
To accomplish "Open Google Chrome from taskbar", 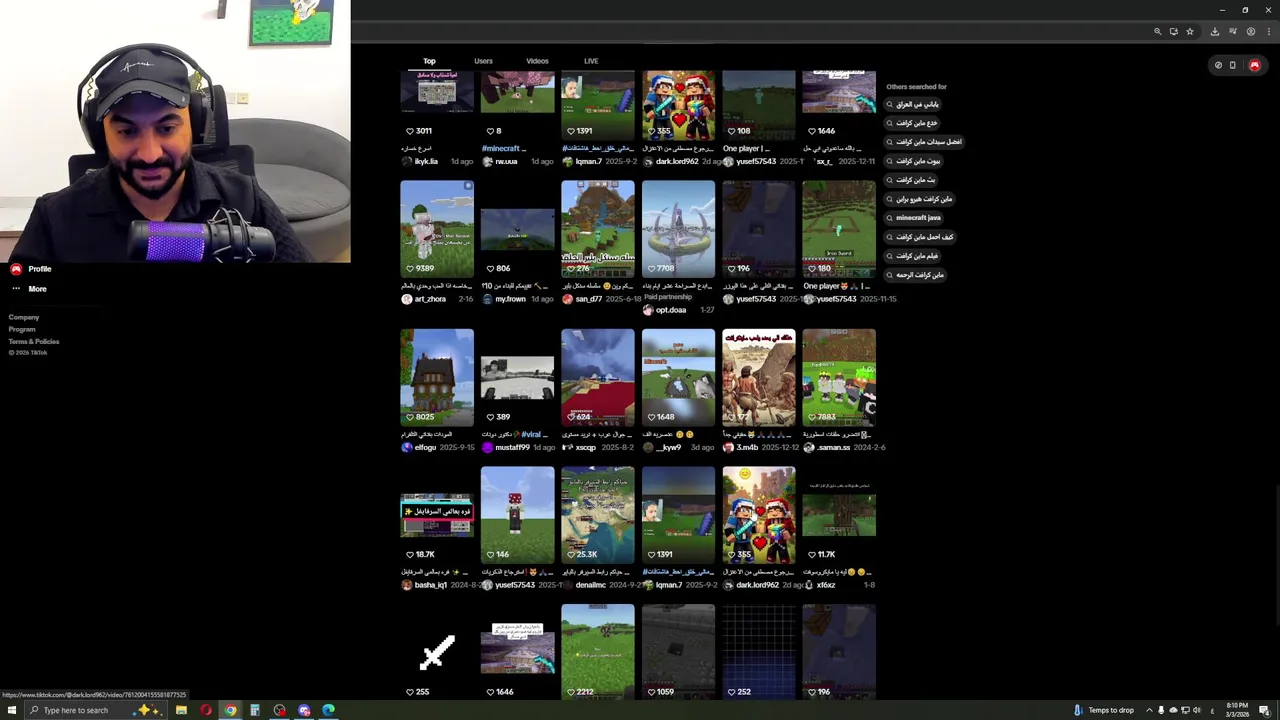I will [x=230, y=710].
